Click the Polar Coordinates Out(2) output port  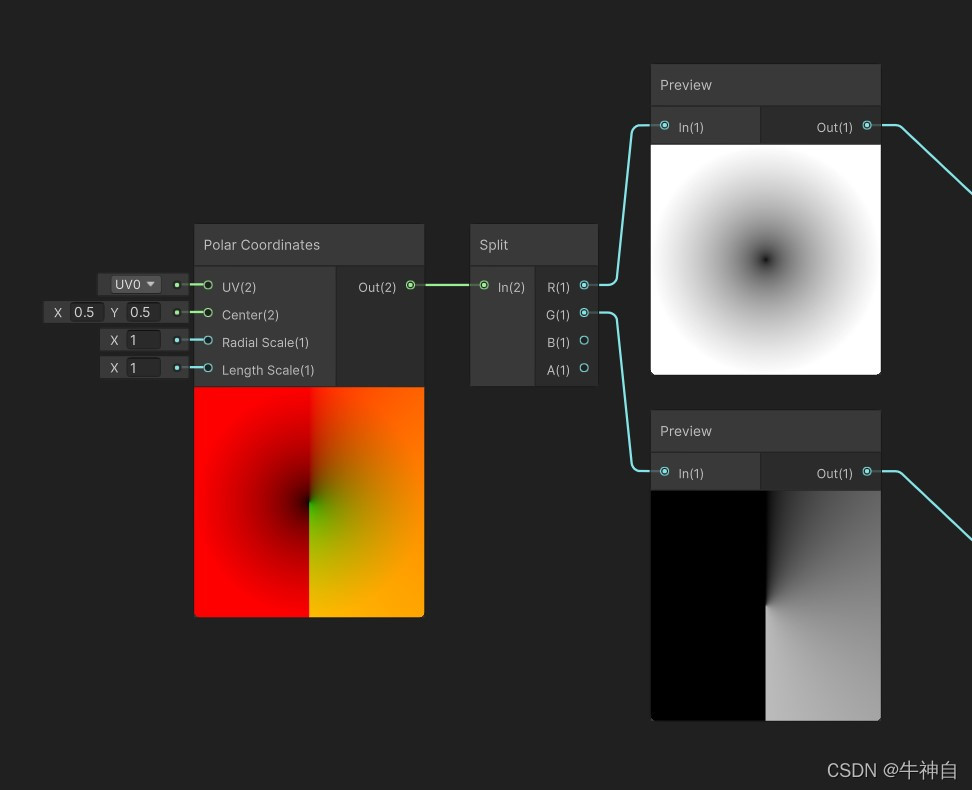coord(410,285)
